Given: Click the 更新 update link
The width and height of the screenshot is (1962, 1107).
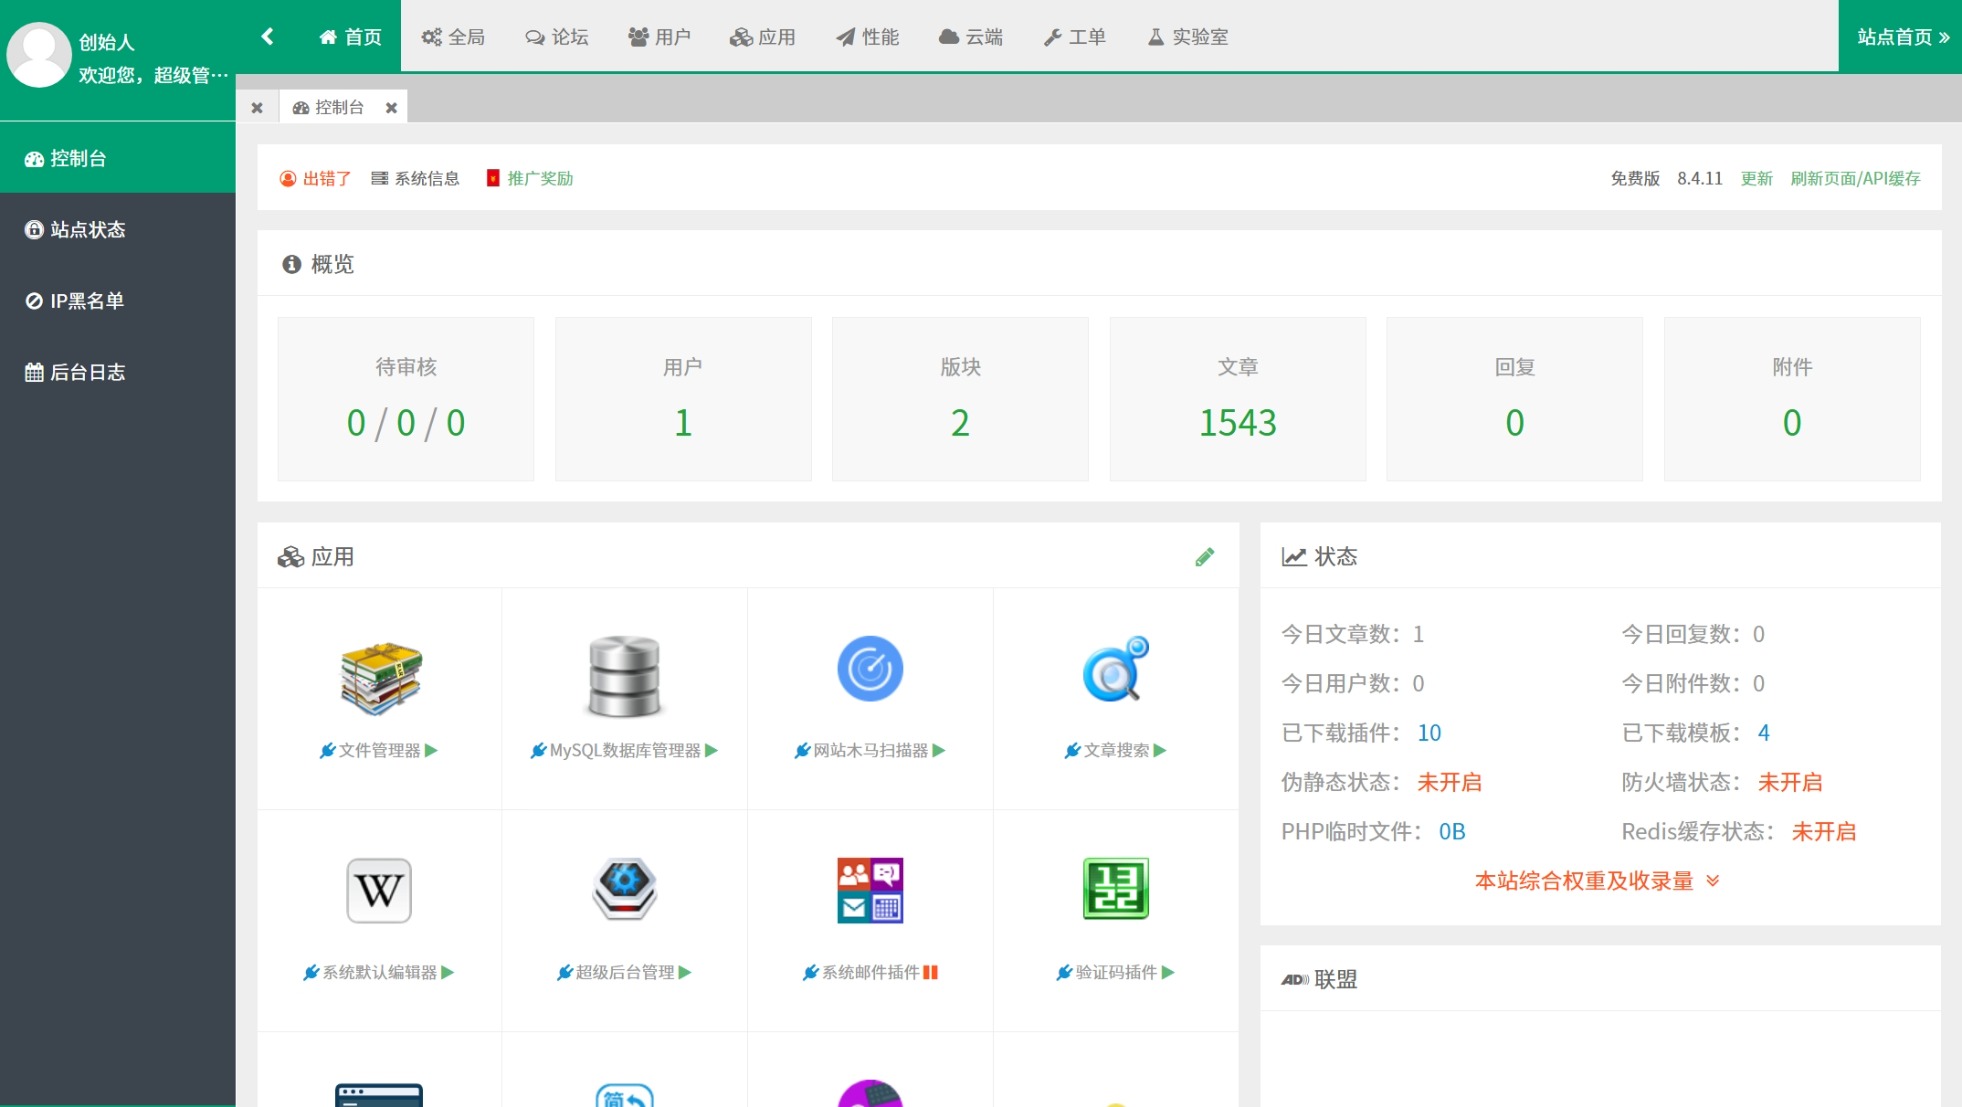Looking at the screenshot, I should pos(1758,178).
